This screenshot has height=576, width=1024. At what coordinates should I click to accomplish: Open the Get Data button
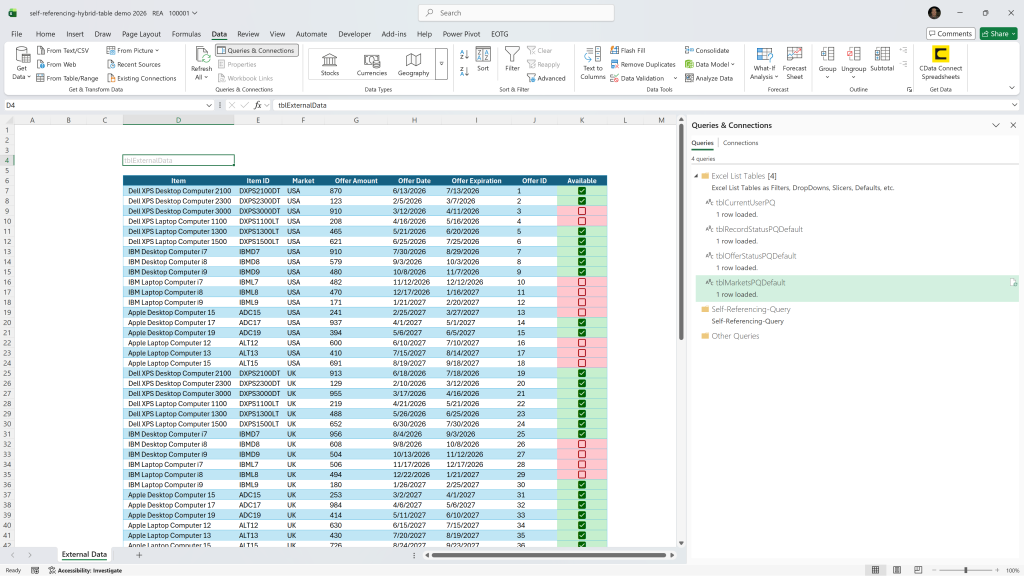coord(22,63)
